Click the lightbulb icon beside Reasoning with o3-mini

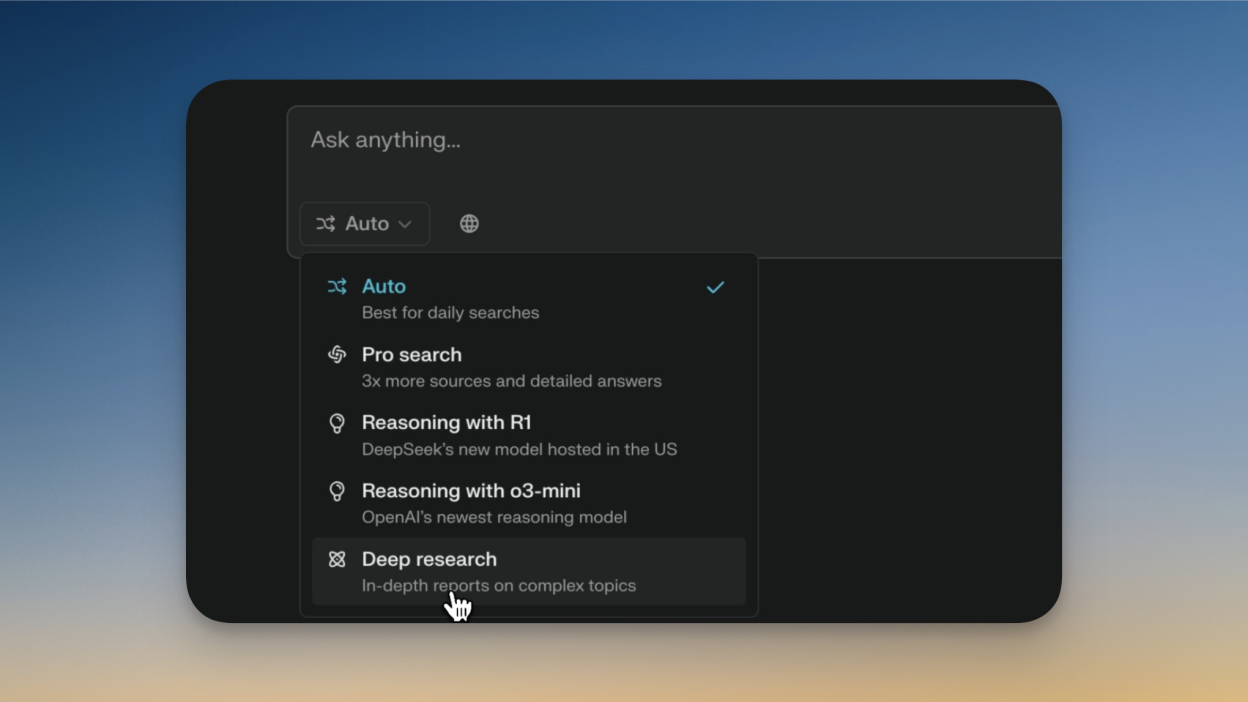[x=337, y=491]
